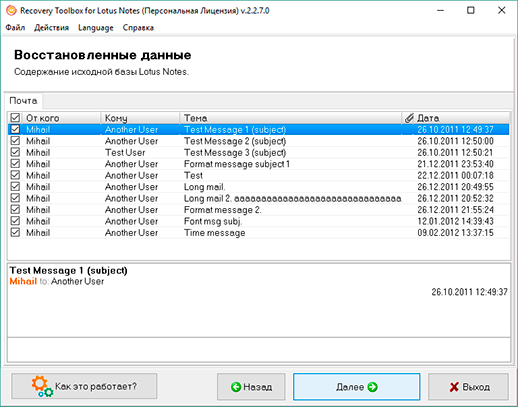The height and width of the screenshot is (407, 518).
Task: Uncheck the Time message row checkbox
Action: [x=15, y=232]
